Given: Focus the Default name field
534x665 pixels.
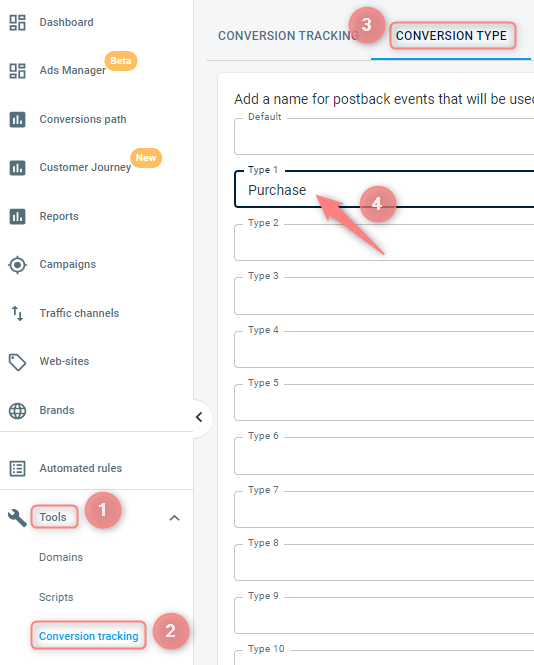Looking at the screenshot, I should click(x=384, y=137).
